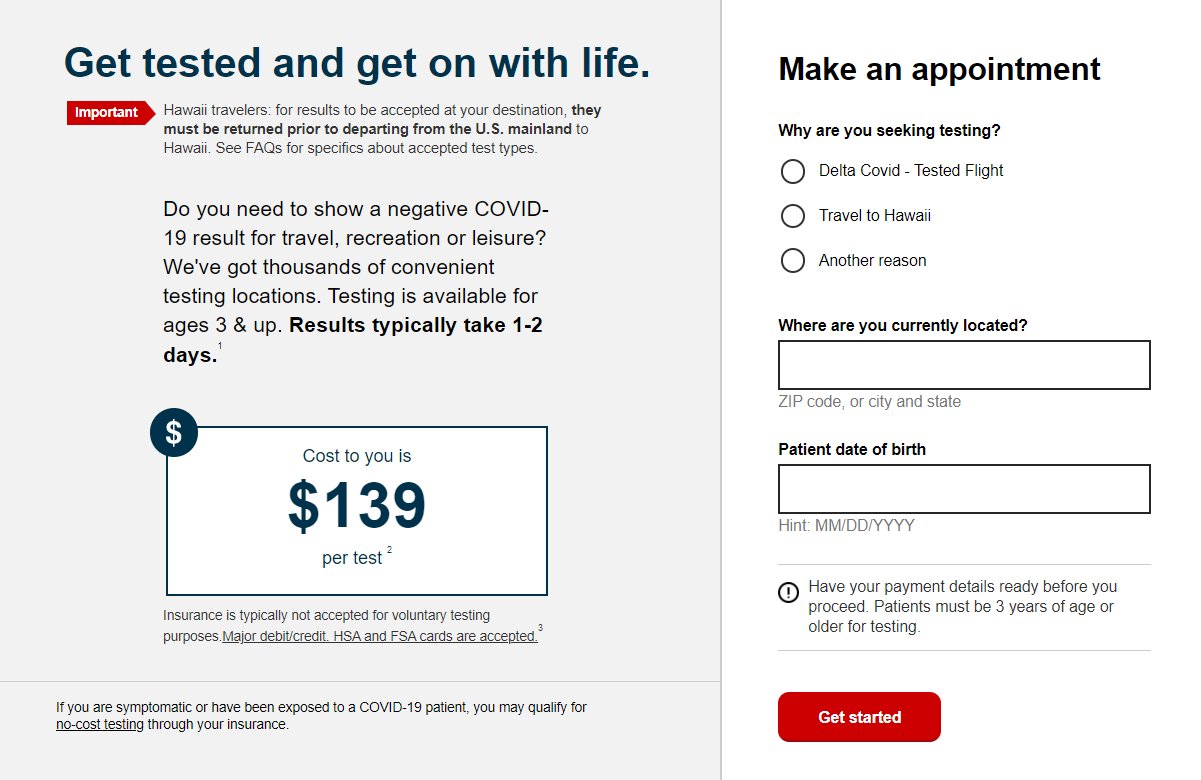
Task: Click footnote 1 after results timeframe text
Action: 219,345
